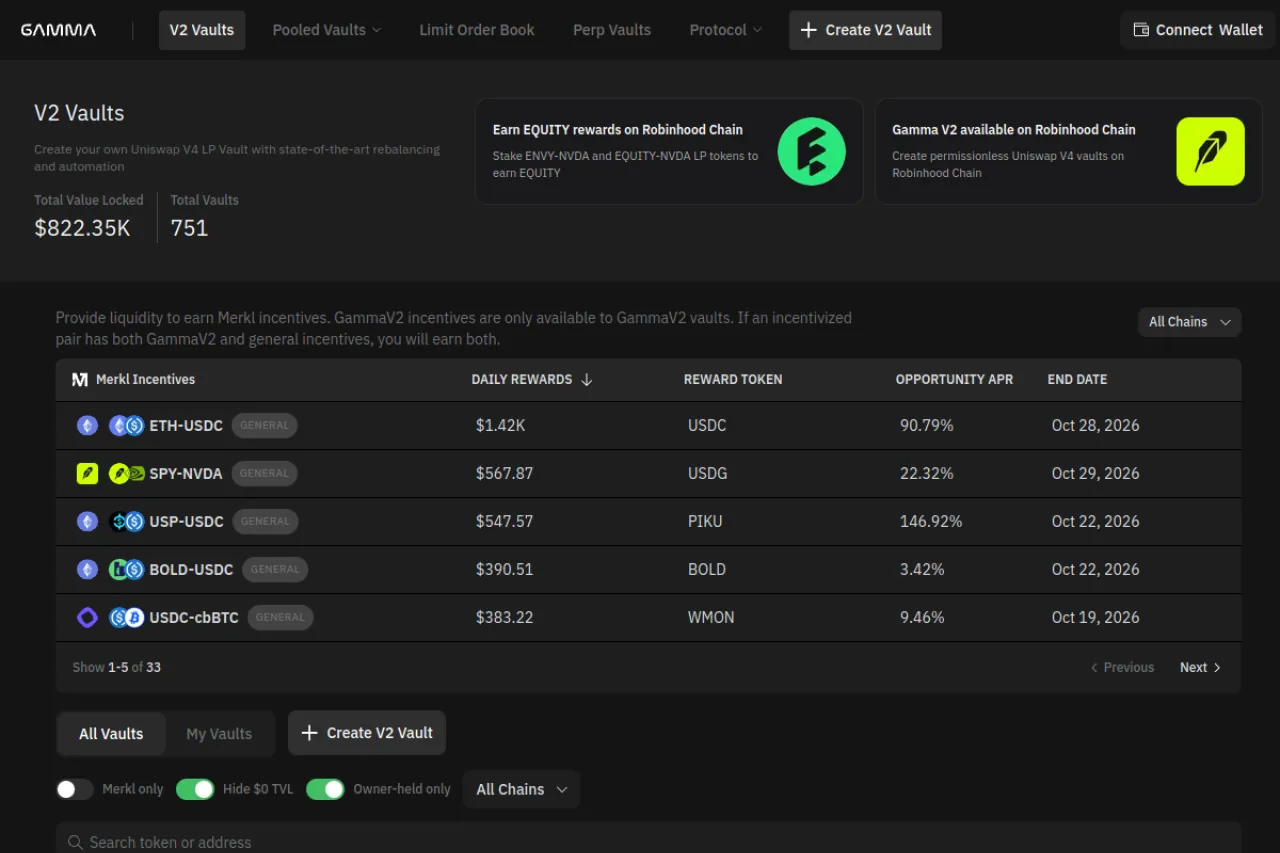The height and width of the screenshot is (853, 1280).
Task: Click the Gamma logo
Action: click(59, 30)
